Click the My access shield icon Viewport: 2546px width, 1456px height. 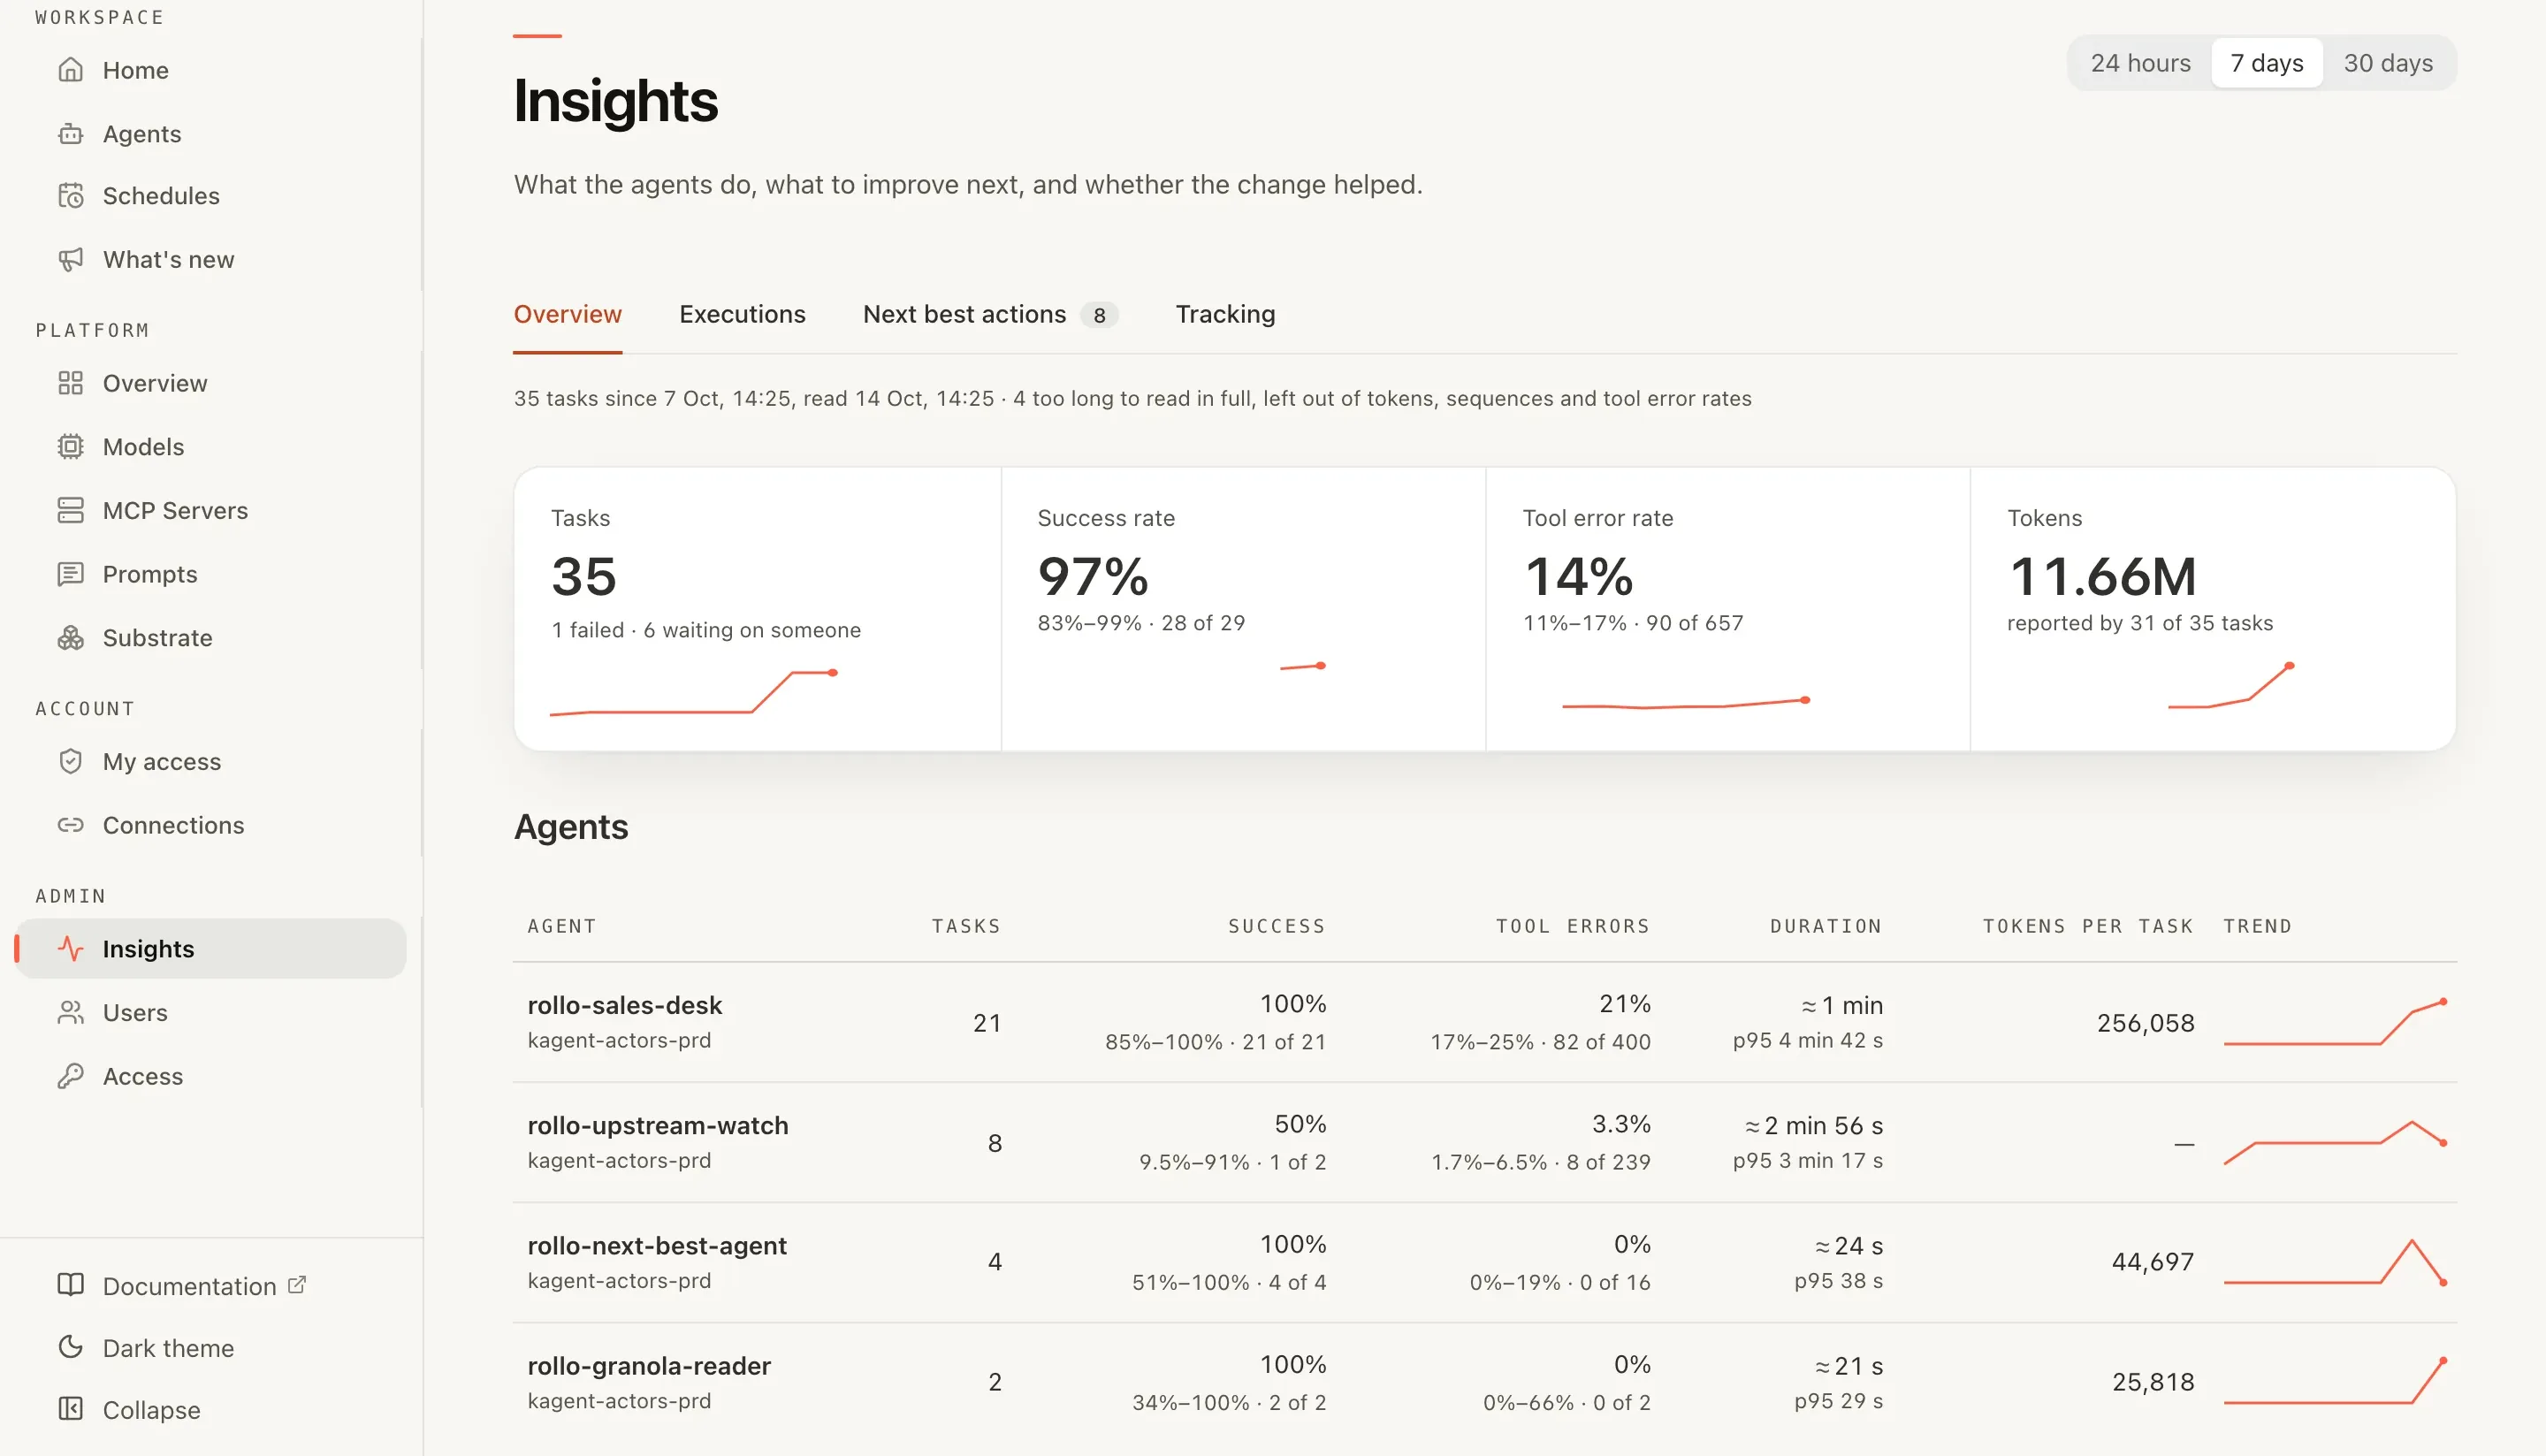click(70, 762)
